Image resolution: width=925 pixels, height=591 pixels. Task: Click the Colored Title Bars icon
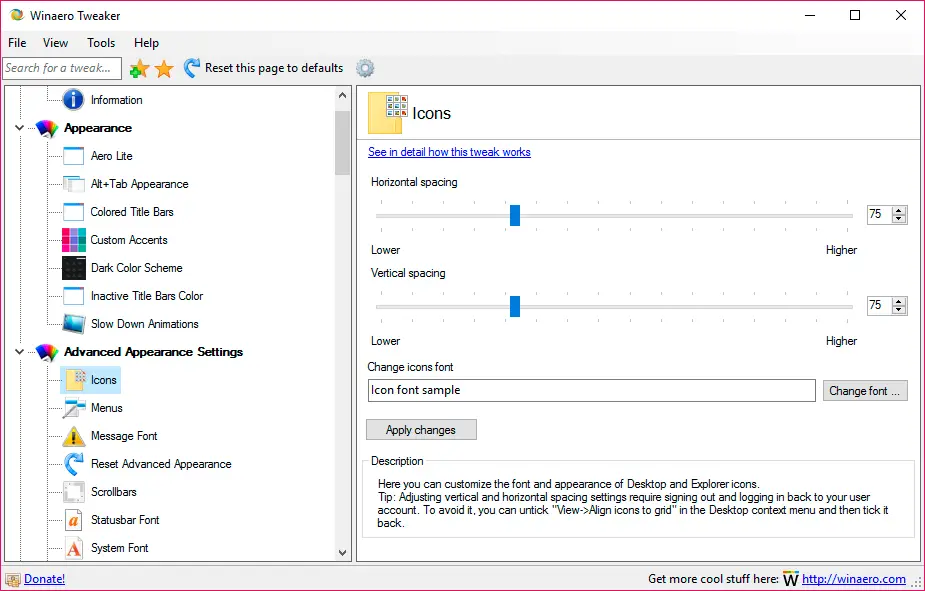(73, 212)
